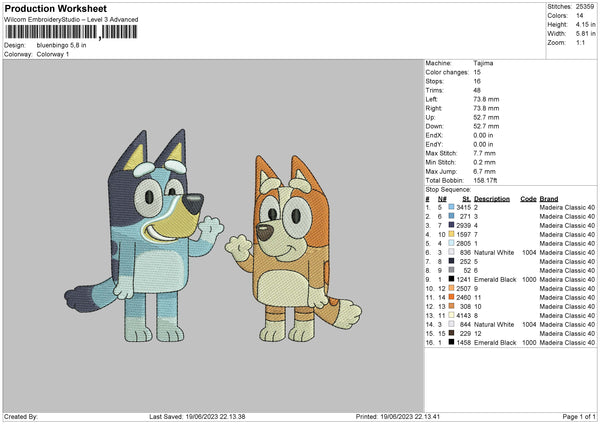Click the light blue swatch beside 3415 stitches
The width and height of the screenshot is (600, 424).
click(451, 207)
